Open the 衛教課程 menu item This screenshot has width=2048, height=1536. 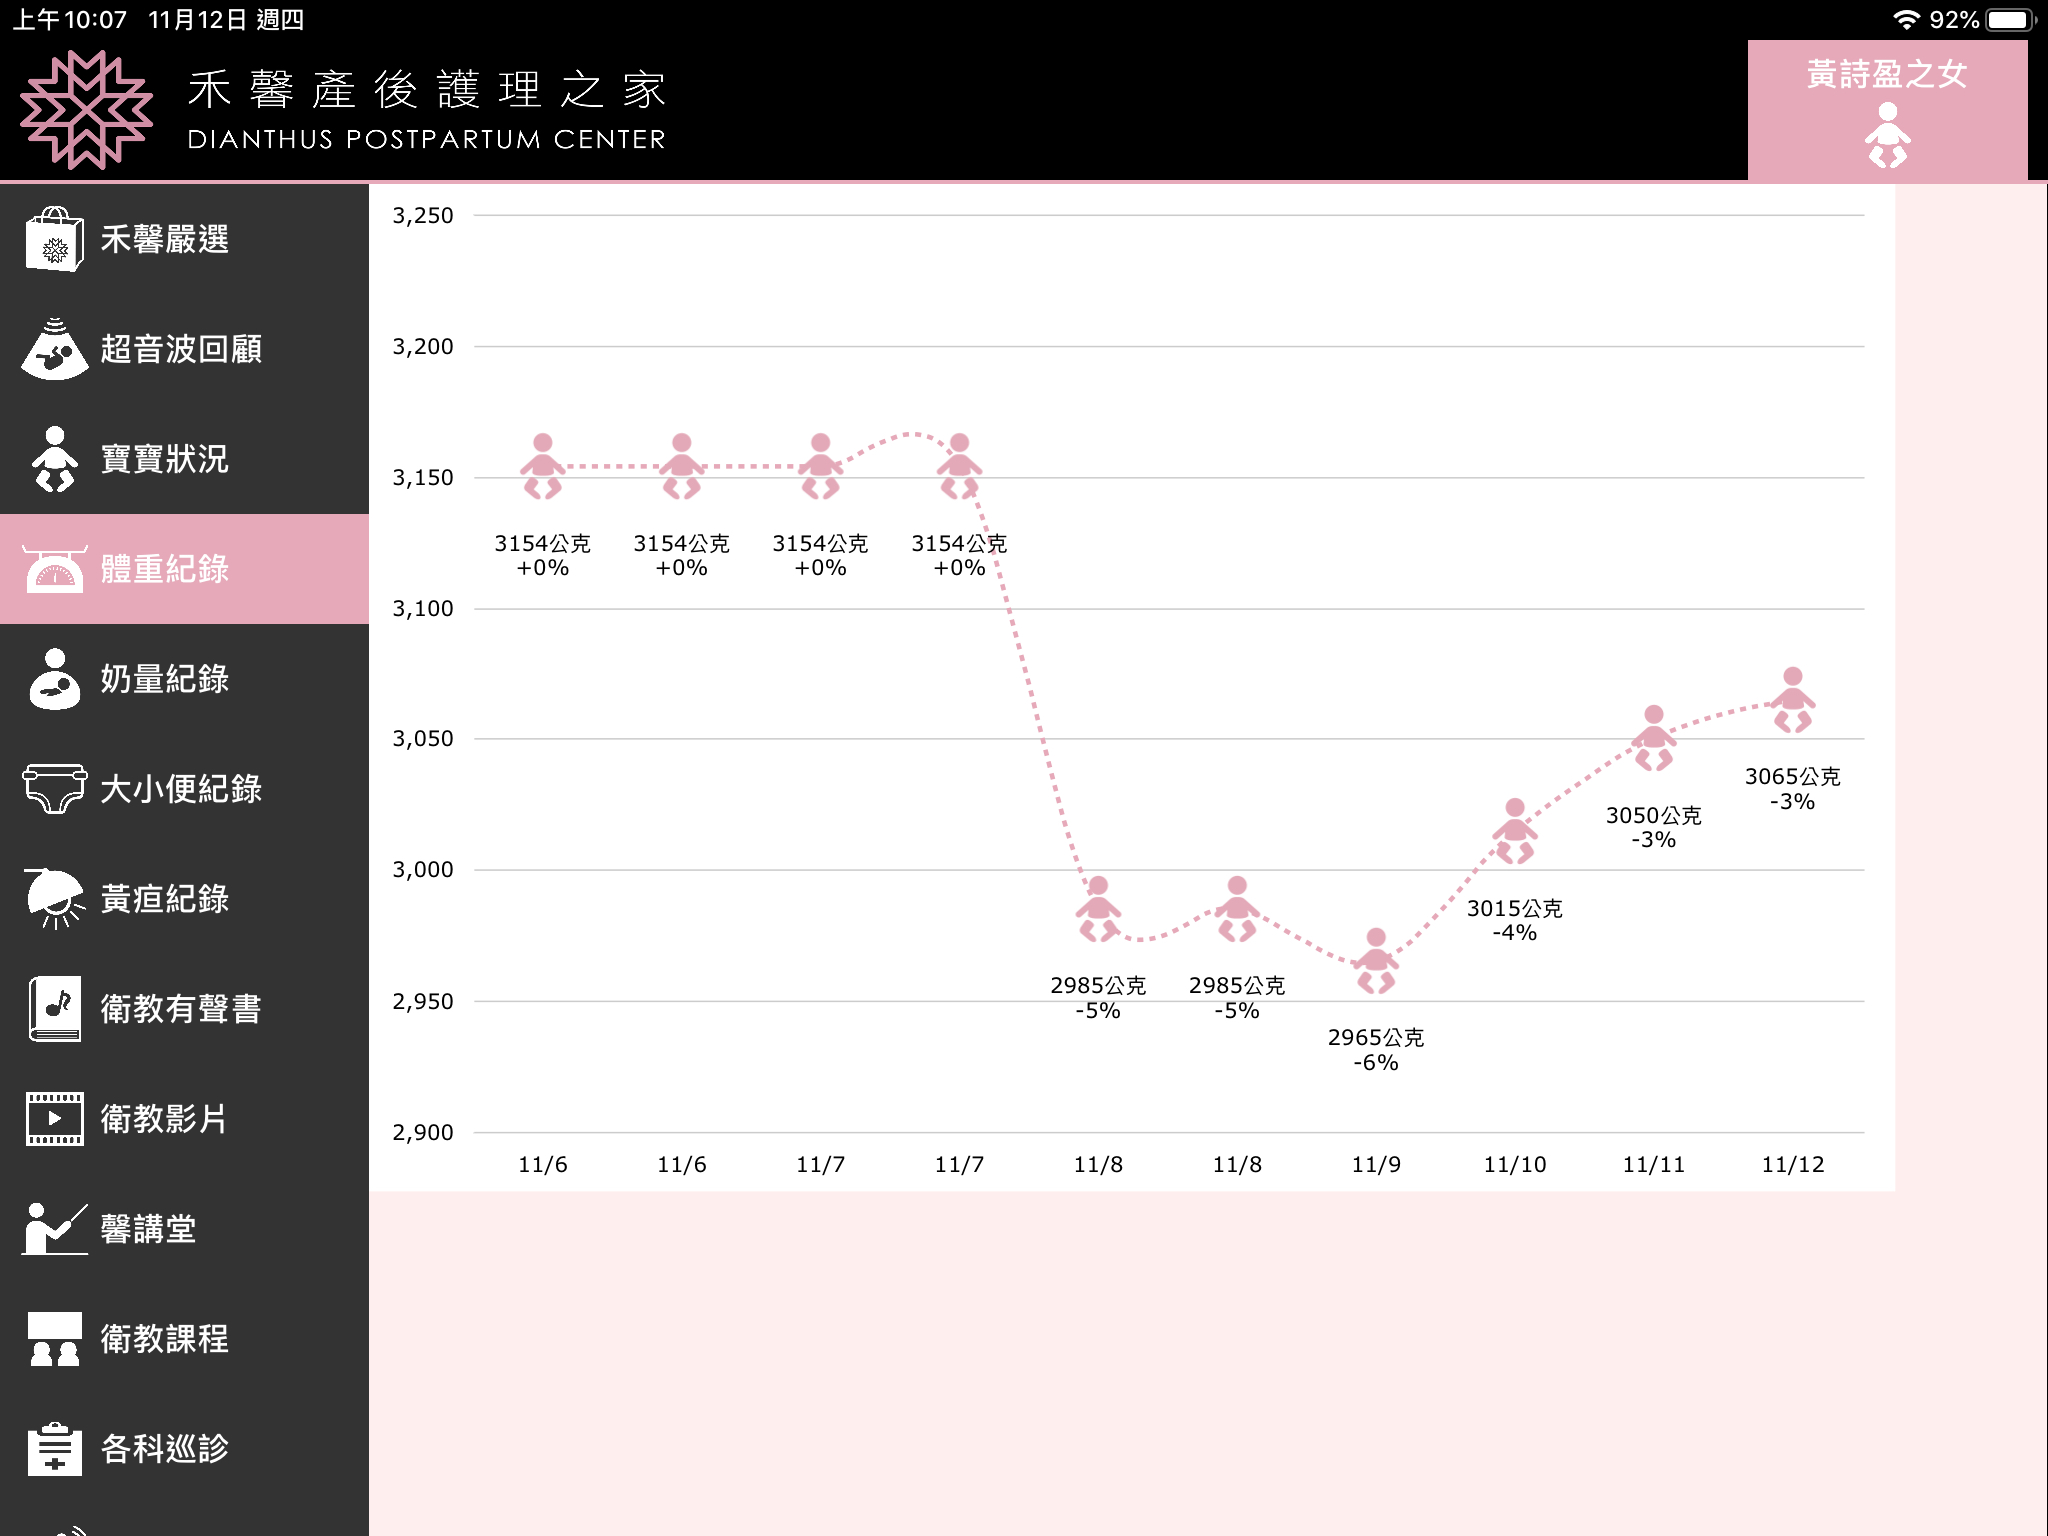[165, 1339]
